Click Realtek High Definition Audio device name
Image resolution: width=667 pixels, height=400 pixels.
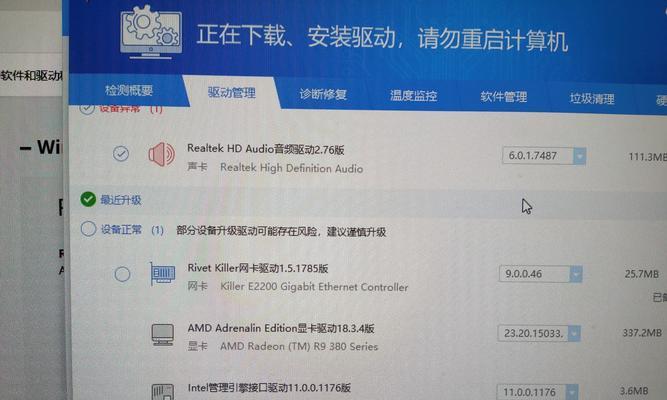click(x=291, y=168)
